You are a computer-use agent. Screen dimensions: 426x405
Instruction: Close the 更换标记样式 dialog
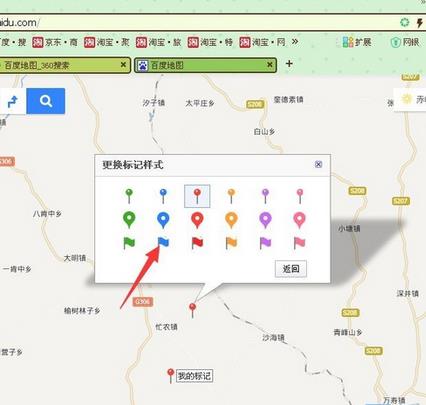coord(318,164)
